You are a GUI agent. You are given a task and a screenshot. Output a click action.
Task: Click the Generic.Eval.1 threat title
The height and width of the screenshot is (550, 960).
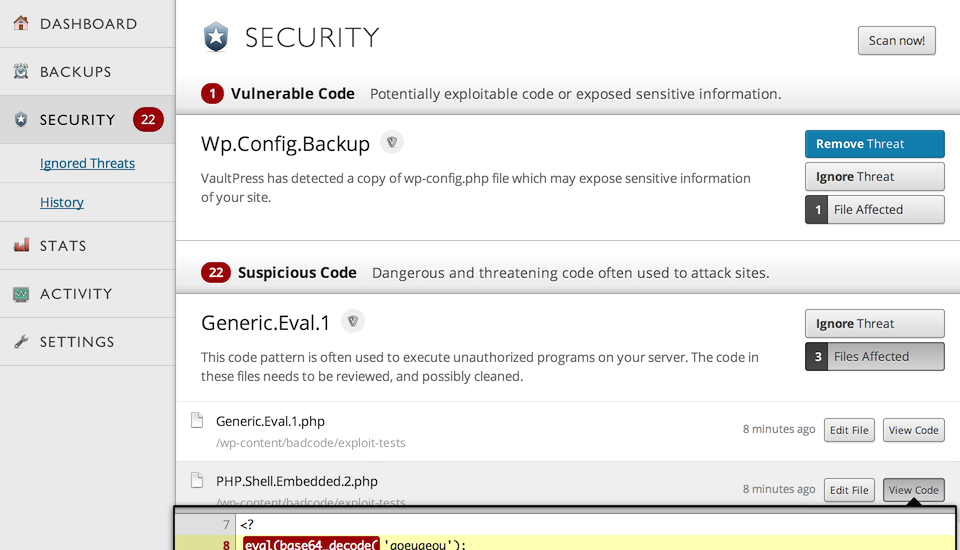pyautogui.click(x=265, y=322)
